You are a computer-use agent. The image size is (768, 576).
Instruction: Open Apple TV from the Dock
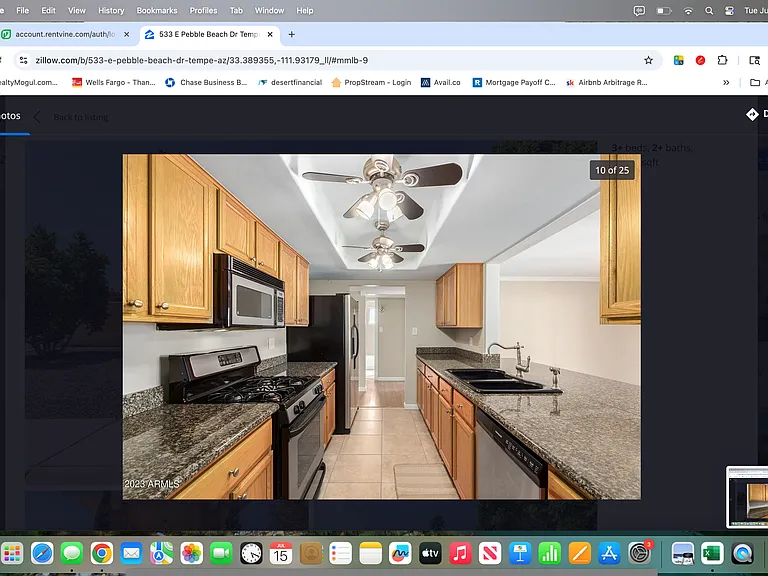point(430,553)
